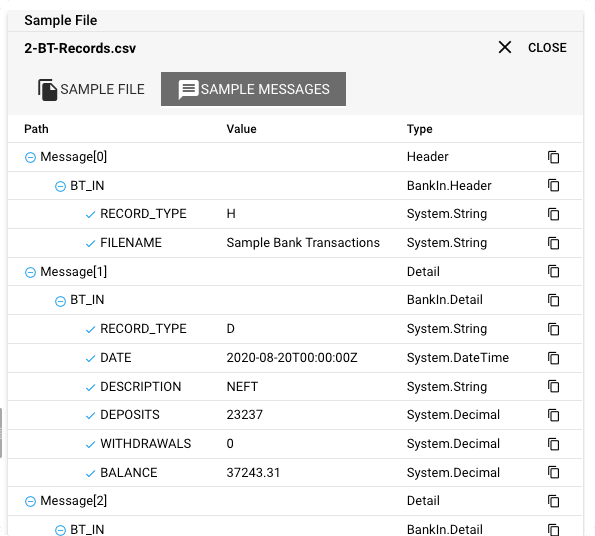
Task: Collapse the Message[0] node
Action: tap(30, 157)
